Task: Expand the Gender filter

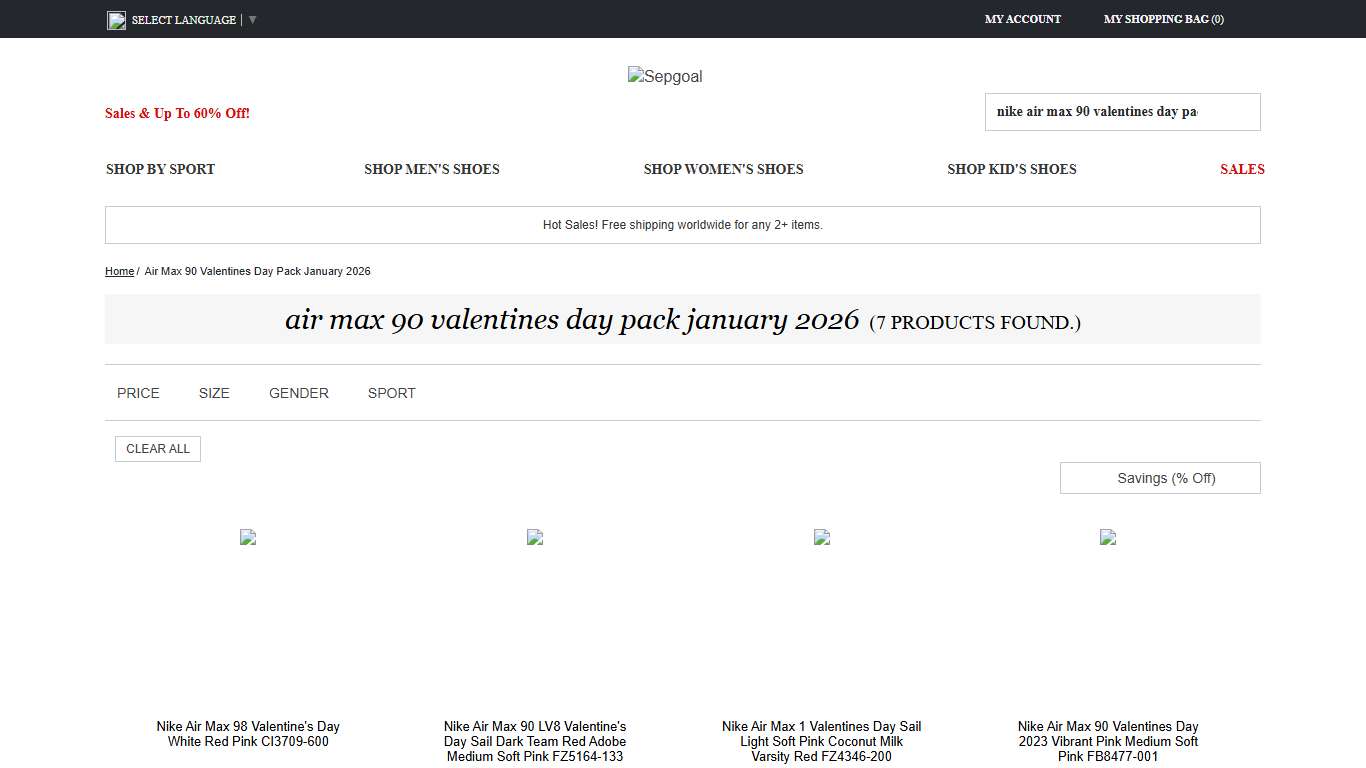Action: pyautogui.click(x=298, y=393)
